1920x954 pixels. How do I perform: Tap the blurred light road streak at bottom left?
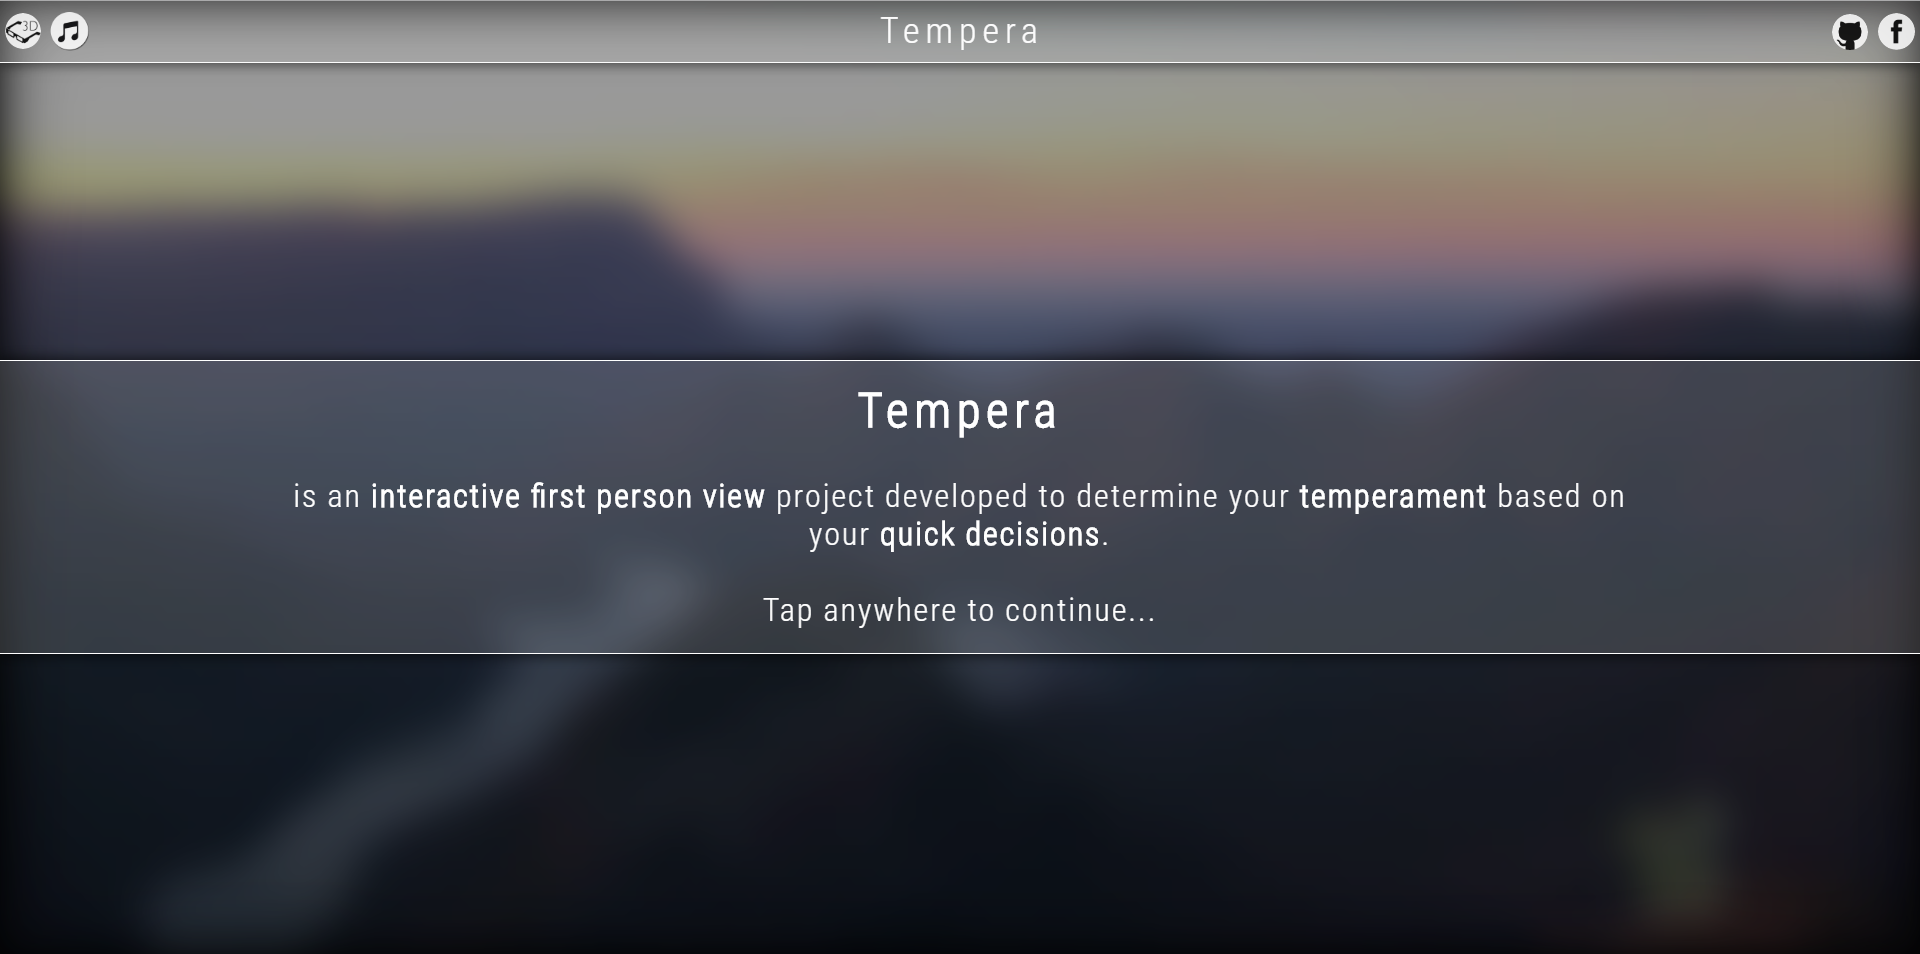tap(350, 800)
